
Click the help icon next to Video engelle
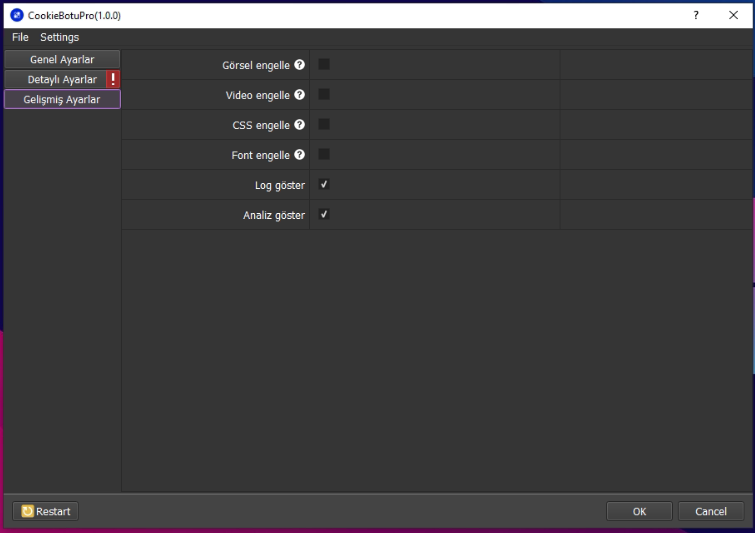pos(299,95)
